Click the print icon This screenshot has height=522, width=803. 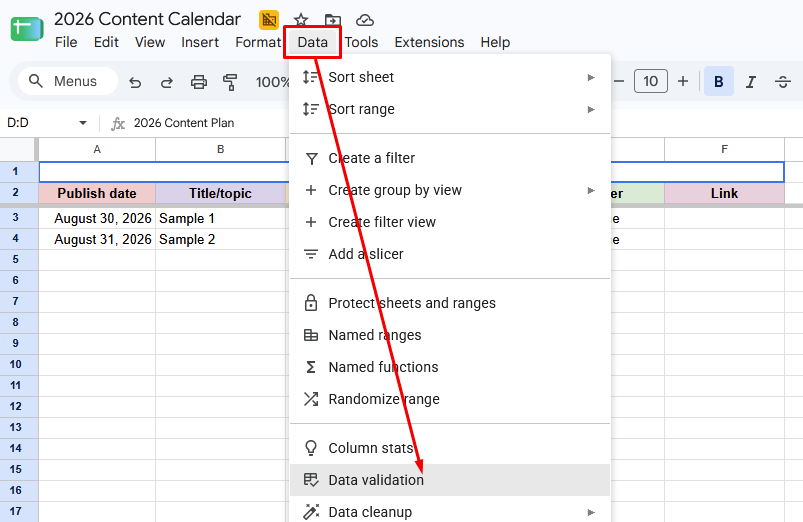pos(199,82)
